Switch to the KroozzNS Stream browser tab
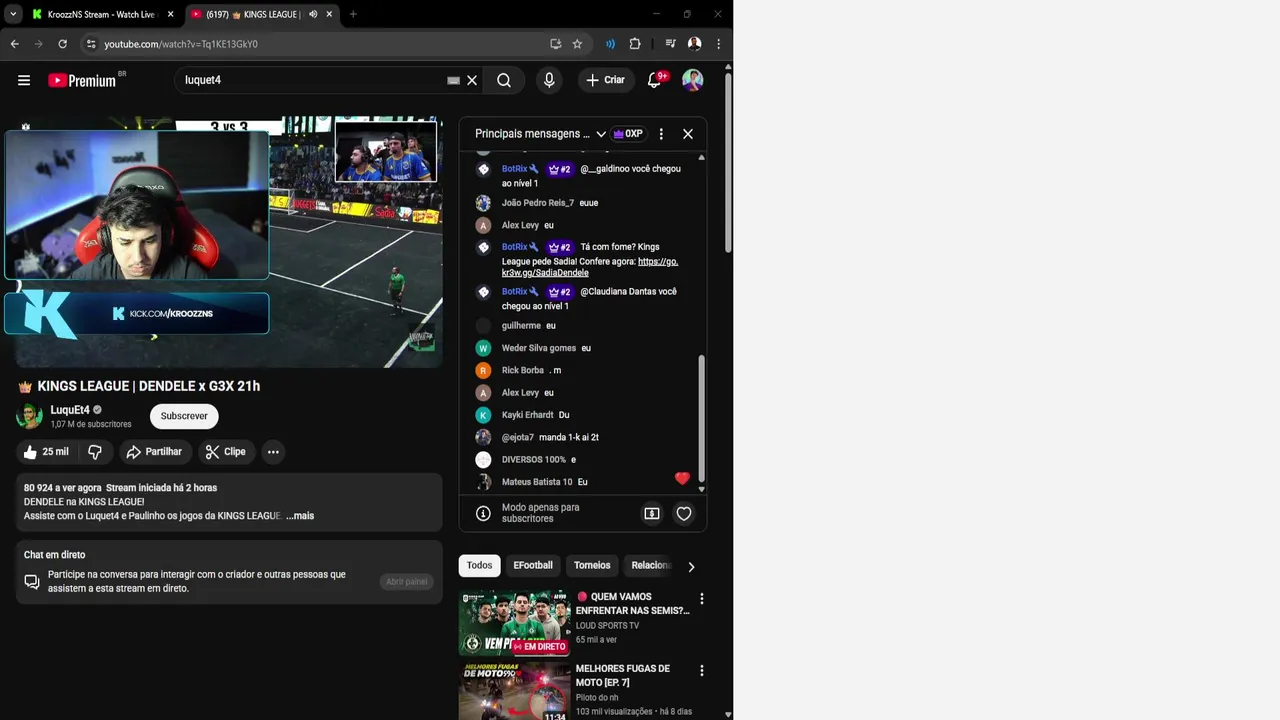 click(x=100, y=14)
